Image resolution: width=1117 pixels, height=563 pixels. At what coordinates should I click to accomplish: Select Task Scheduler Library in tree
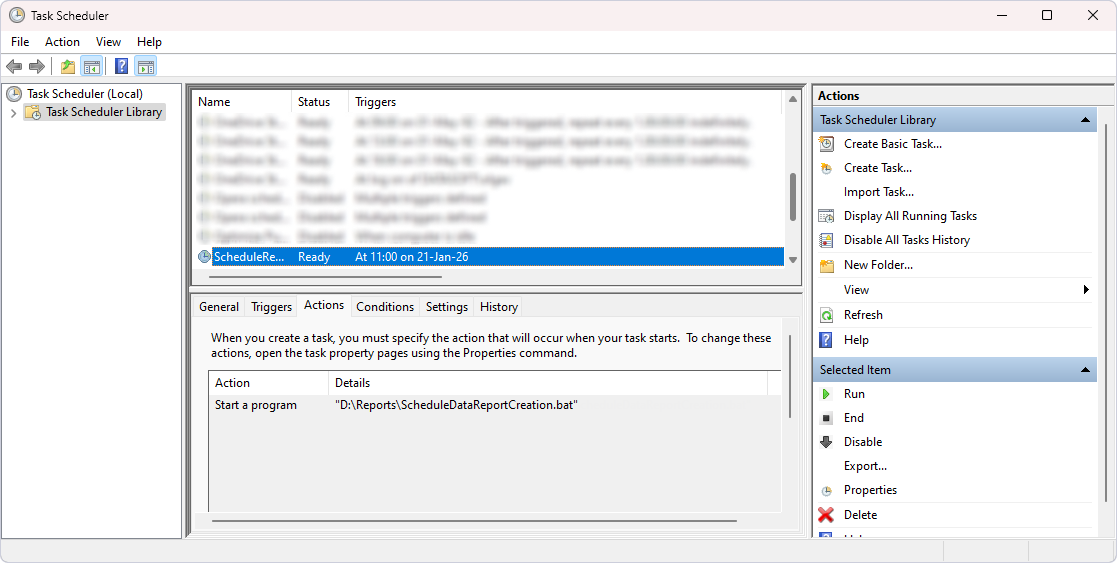[x=104, y=112]
